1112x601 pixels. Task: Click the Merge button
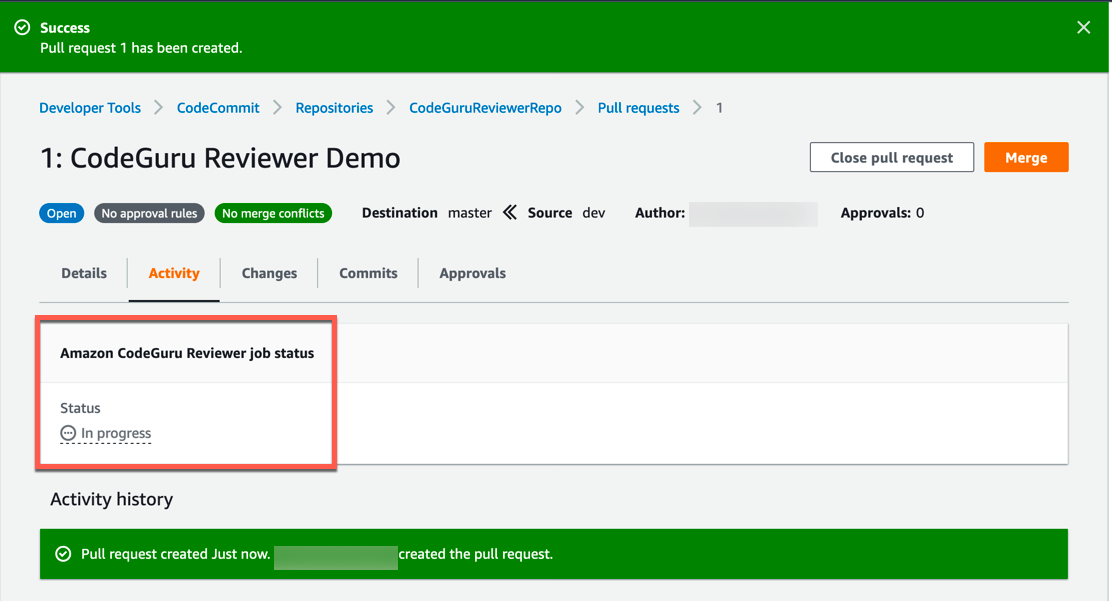1026,157
